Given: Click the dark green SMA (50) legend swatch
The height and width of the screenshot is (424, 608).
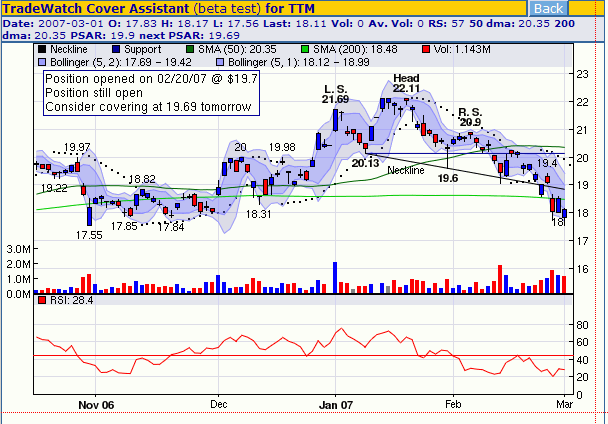Looking at the screenshot, I should coord(190,49).
